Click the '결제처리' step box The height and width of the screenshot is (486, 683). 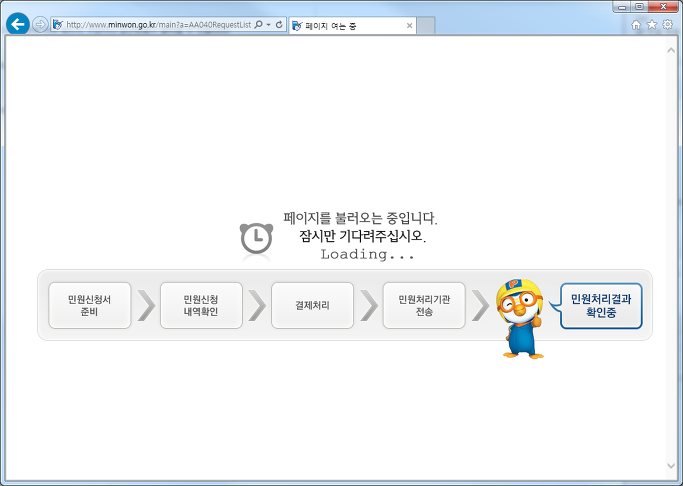312,305
